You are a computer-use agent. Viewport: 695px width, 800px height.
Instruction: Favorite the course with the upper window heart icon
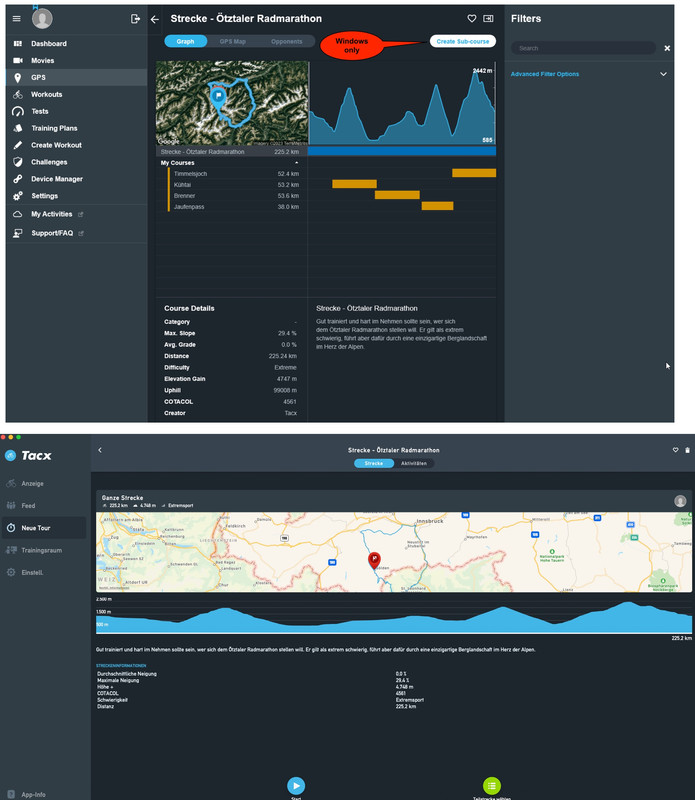click(471, 18)
